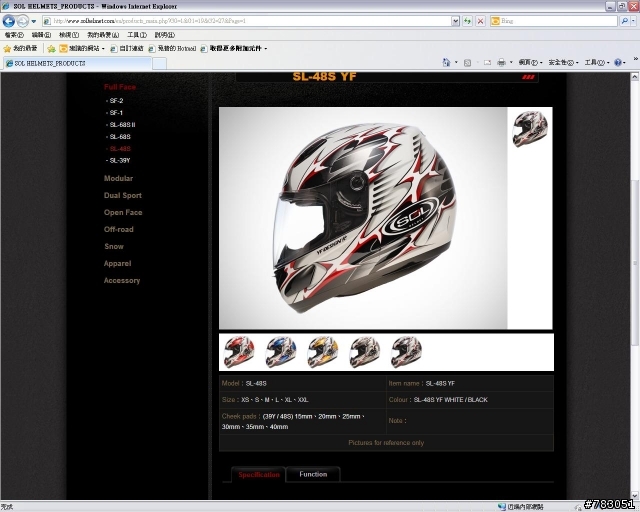Click the browser Forward arrow button
This screenshot has height=512, width=640.
pos(22,20)
